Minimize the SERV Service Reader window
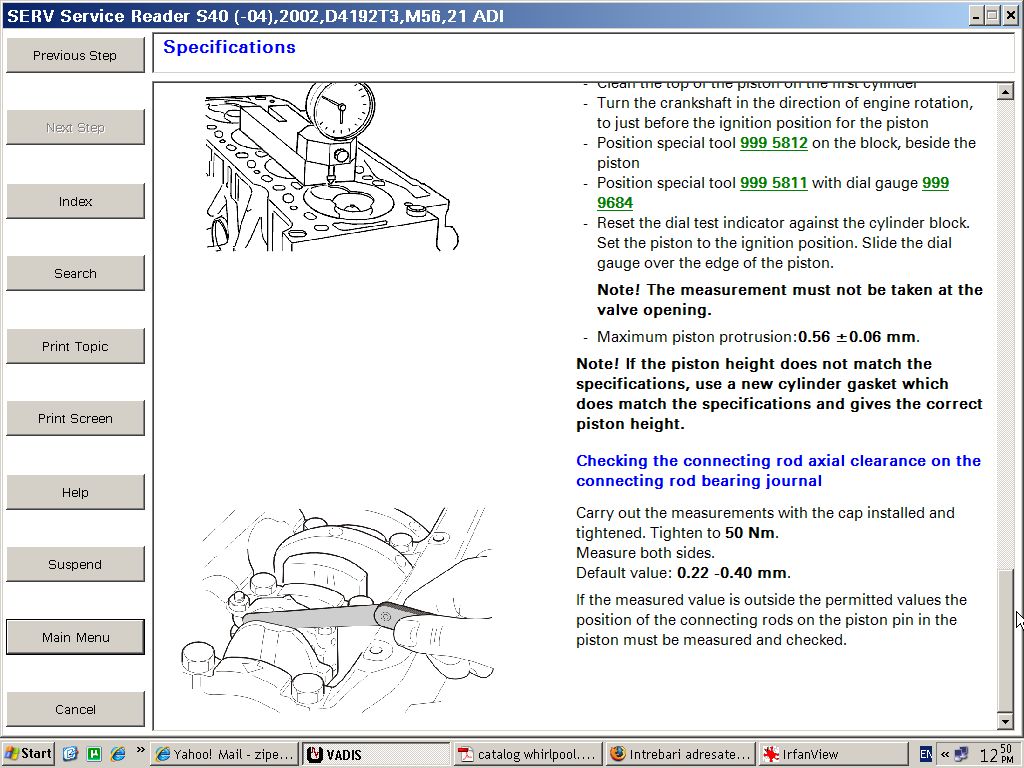The height and width of the screenshot is (768, 1024). tap(976, 16)
